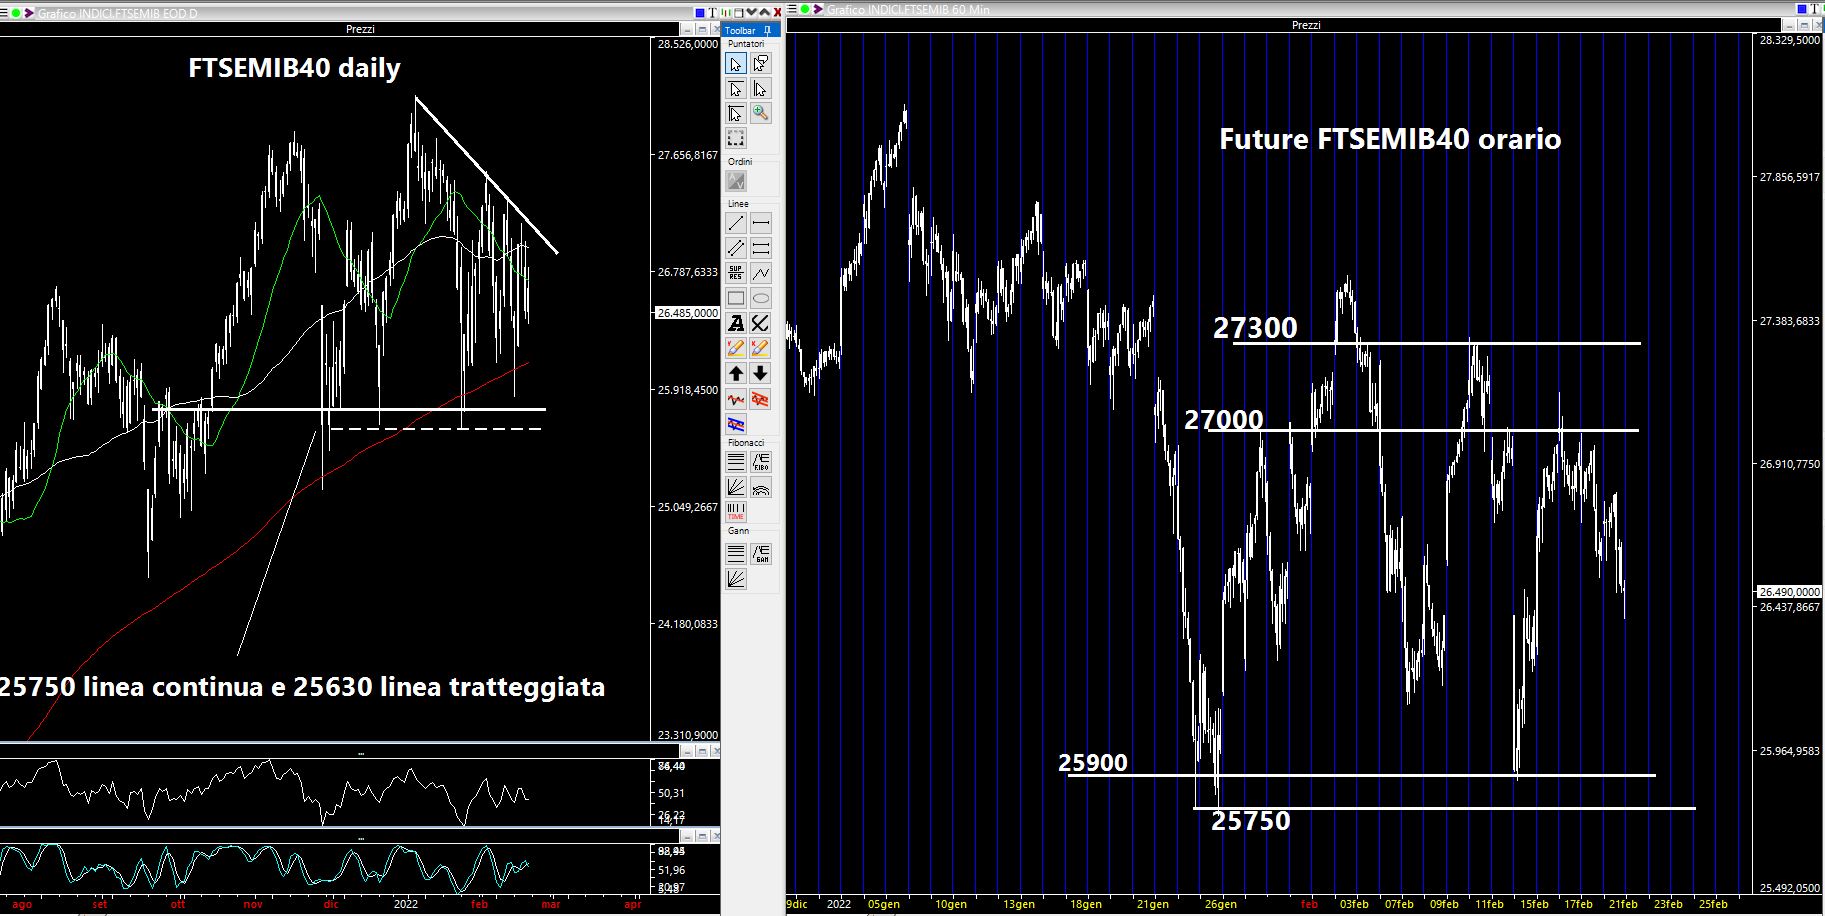Choose the dashed selection rectangle tool
This screenshot has width=1825, height=916.
click(x=736, y=138)
